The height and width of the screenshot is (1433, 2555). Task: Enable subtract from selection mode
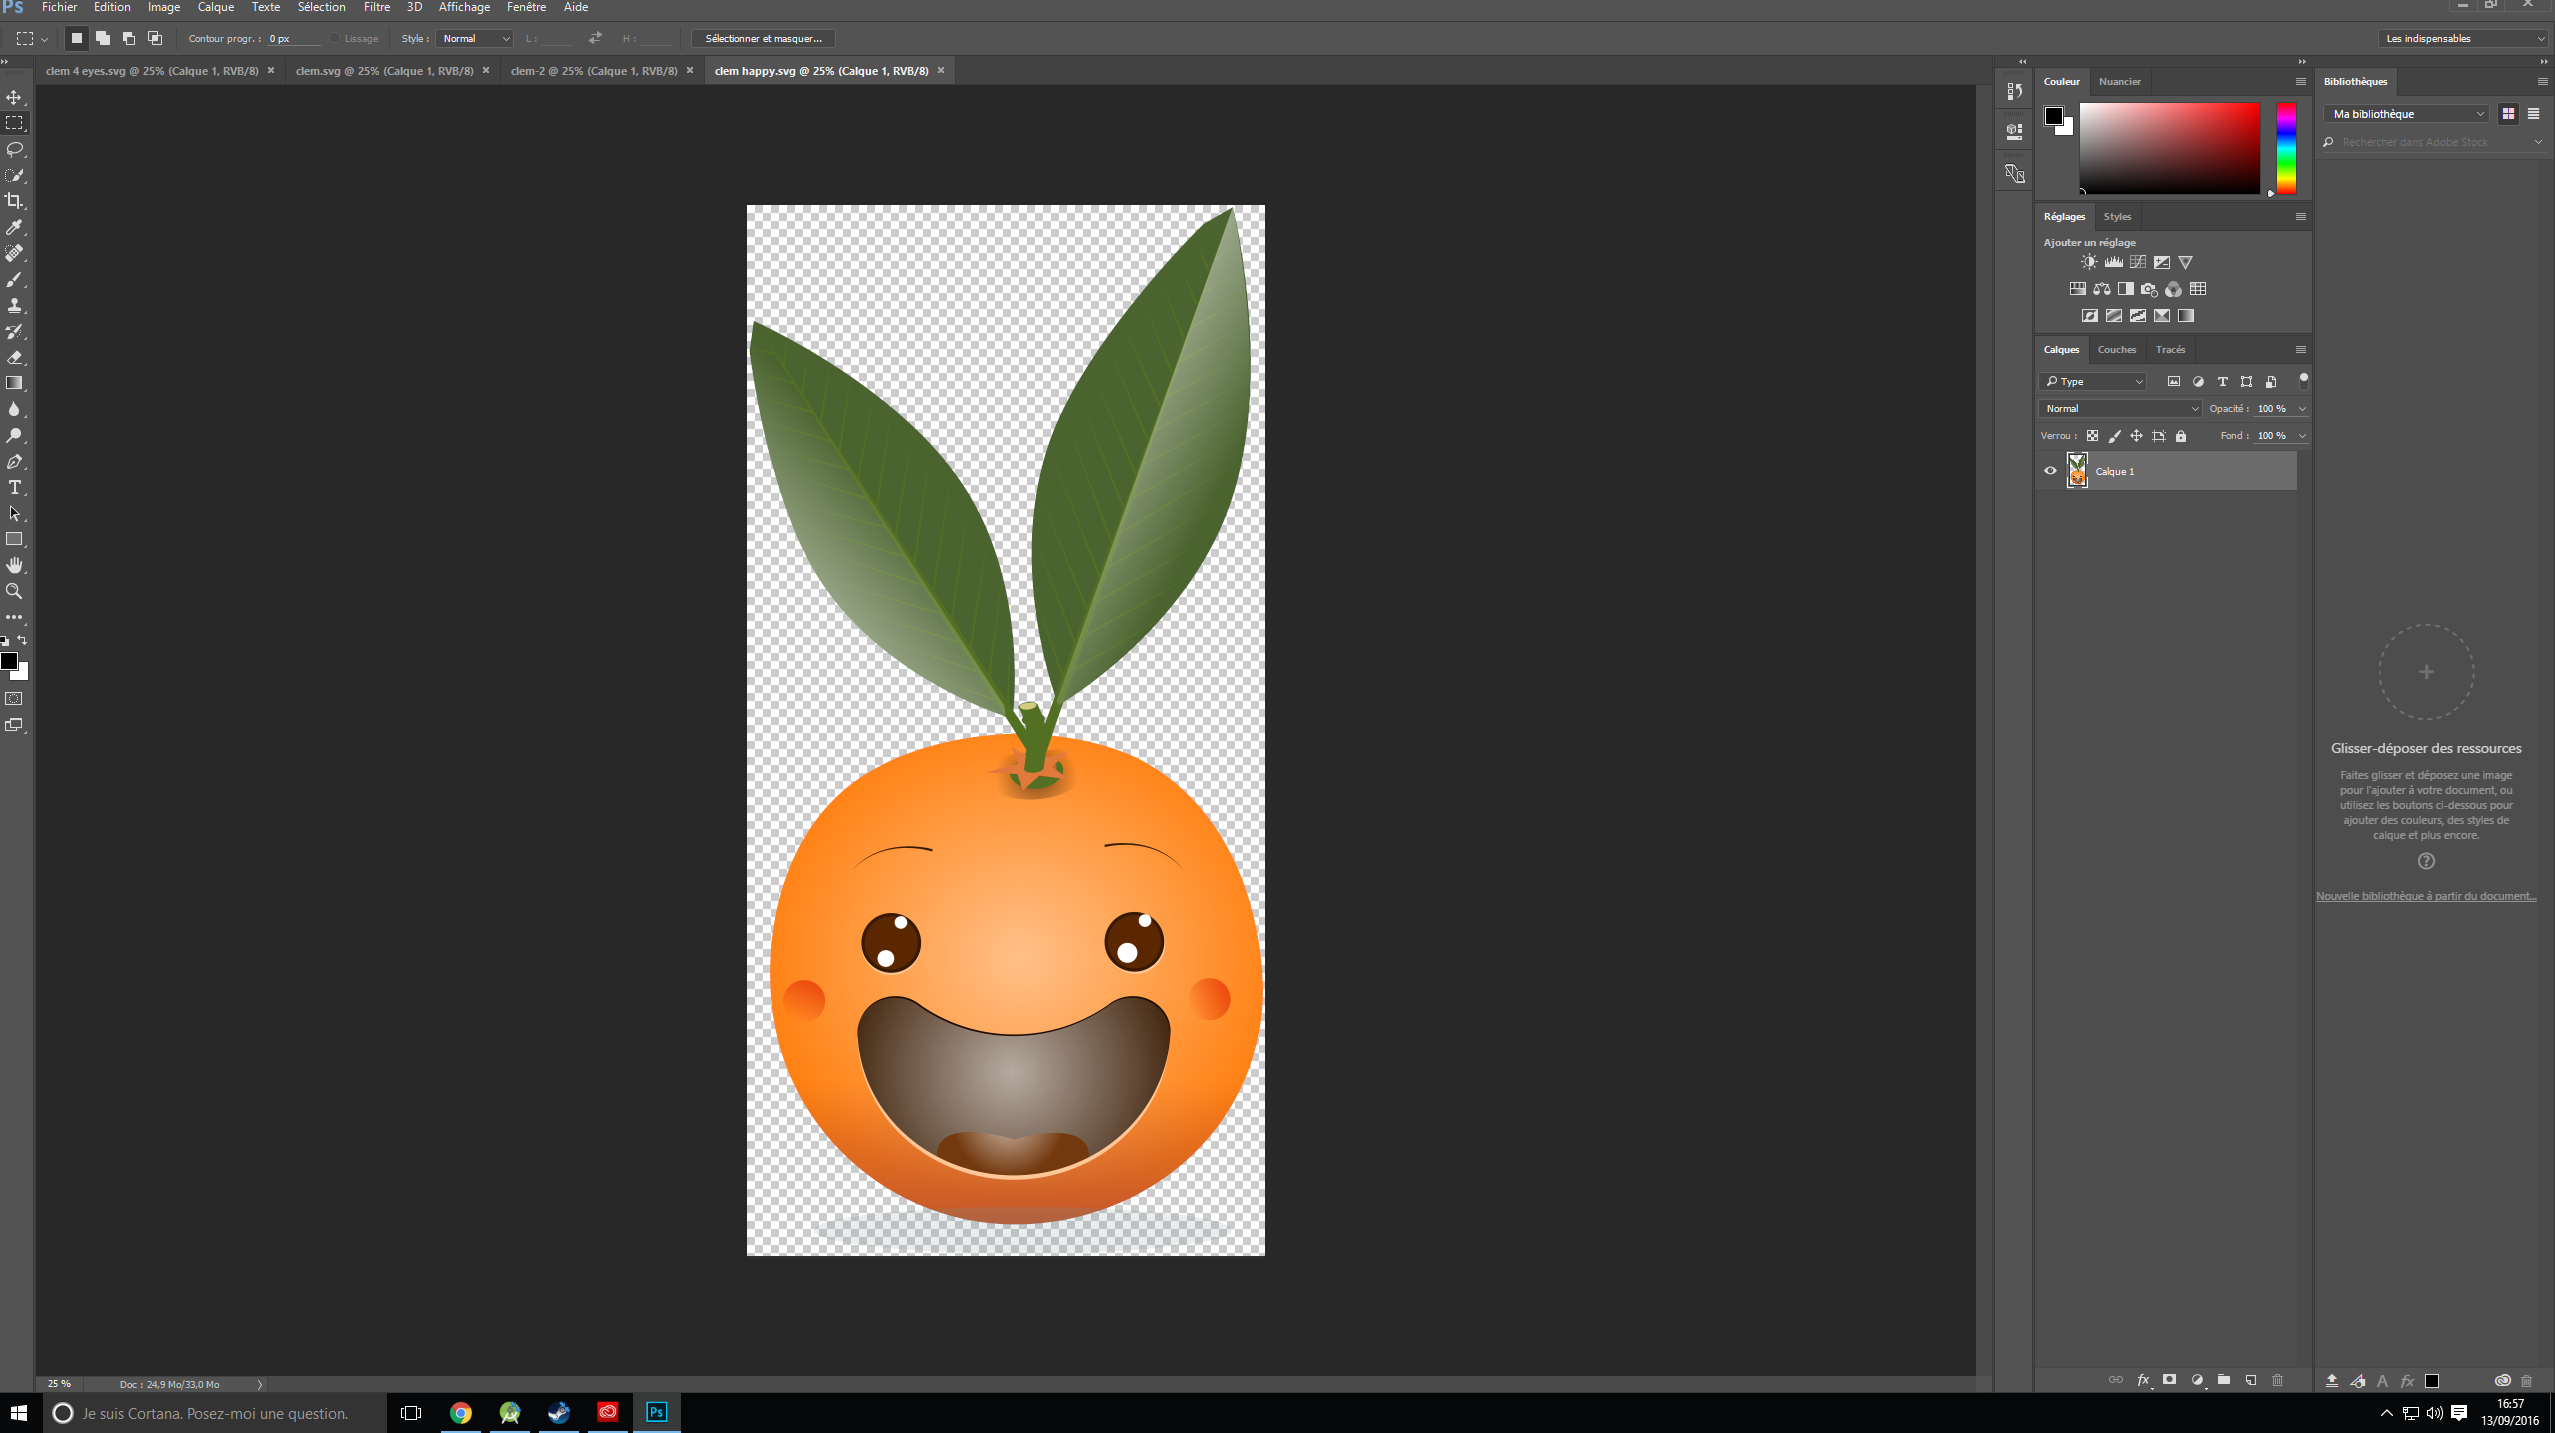128,38
